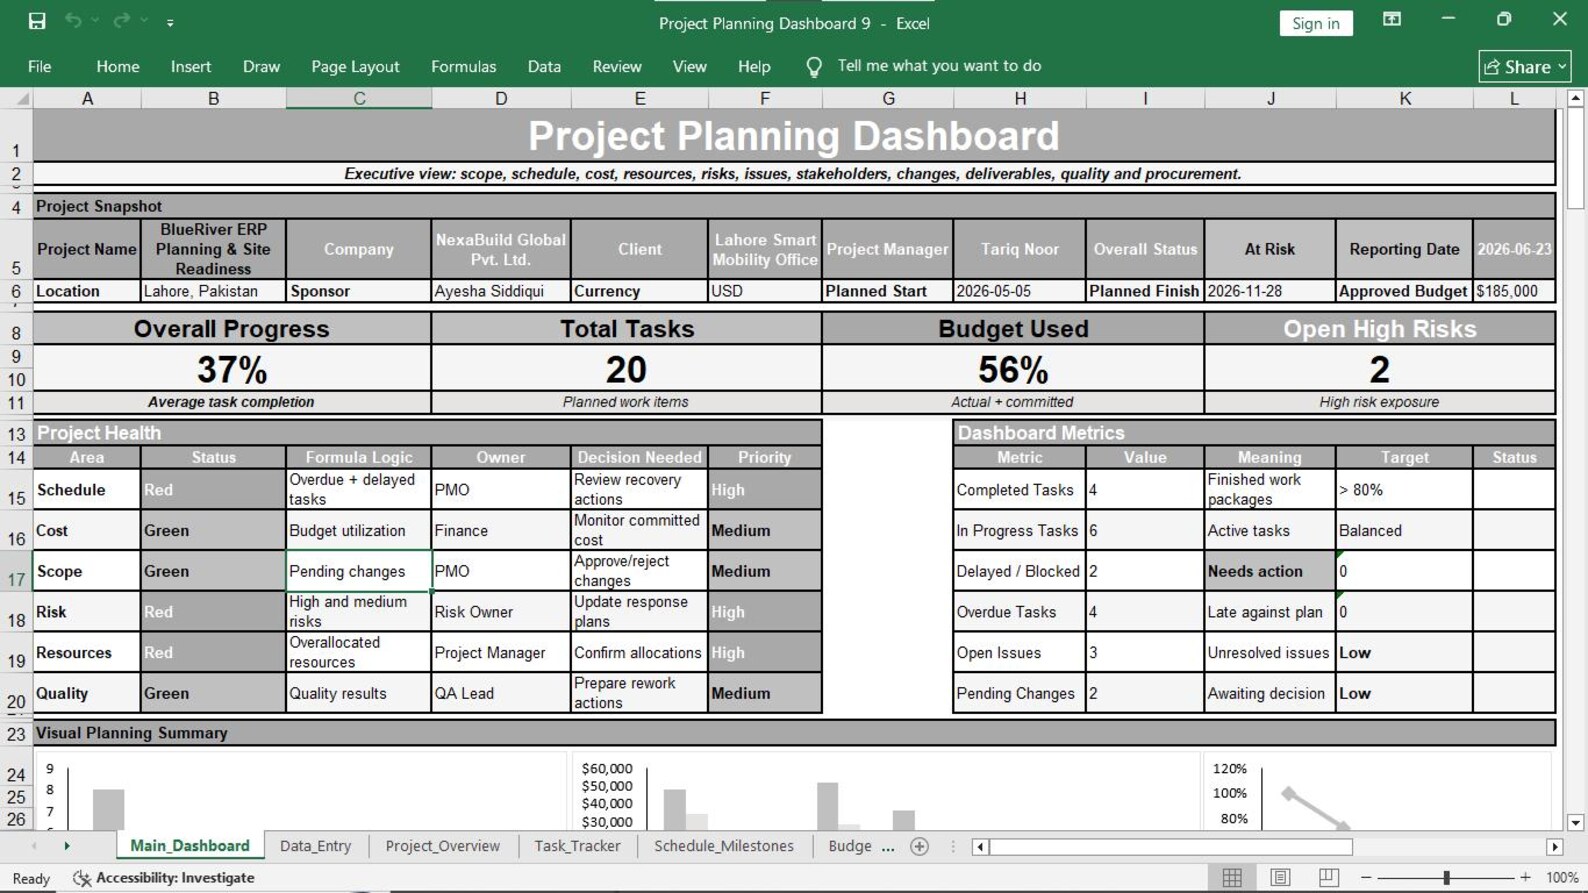Open the Formulas ribbon tab
This screenshot has width=1588, height=893.
click(x=463, y=67)
